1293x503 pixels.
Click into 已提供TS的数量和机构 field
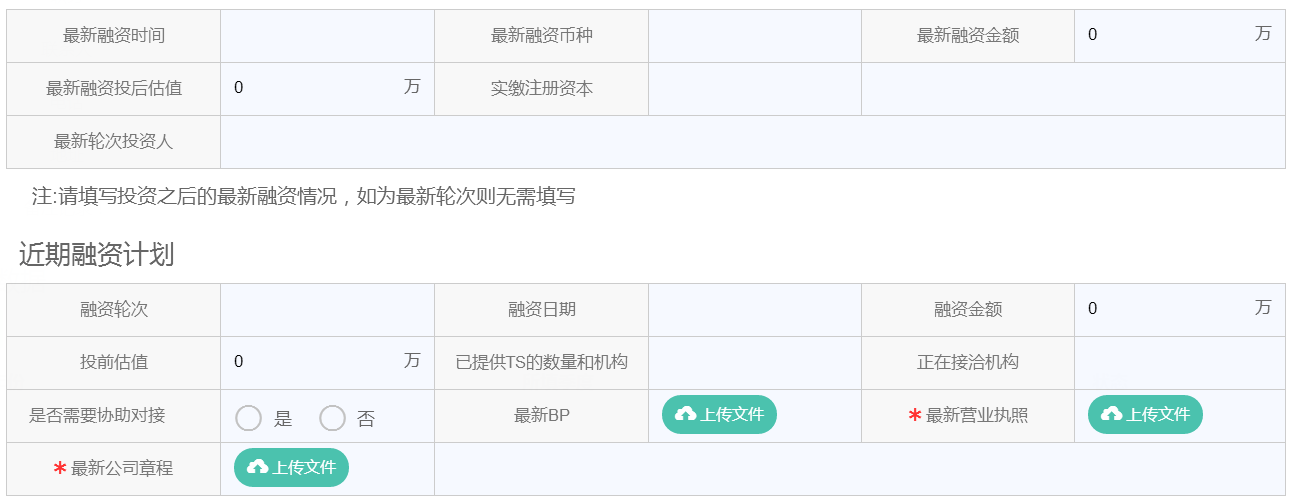(755, 363)
